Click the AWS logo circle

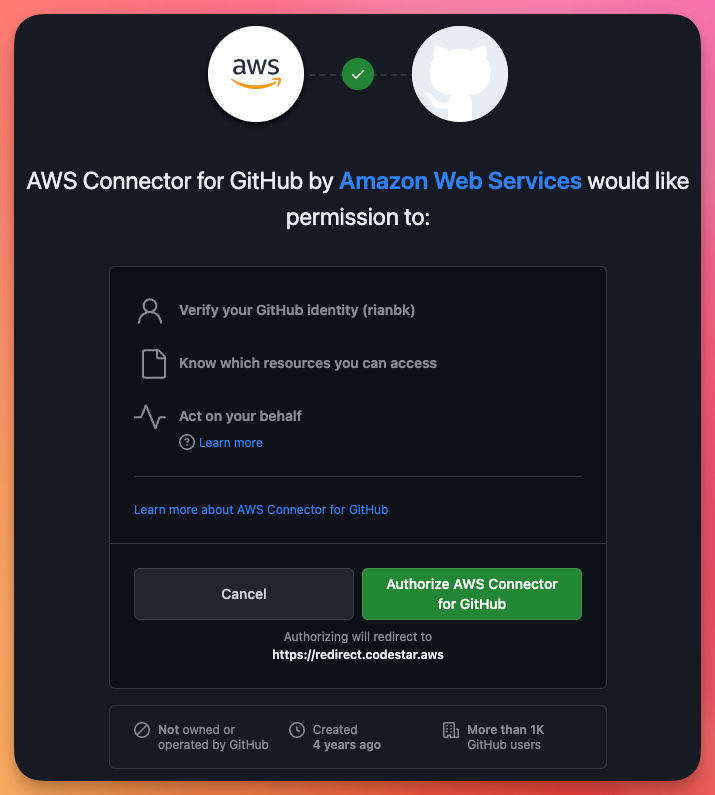click(256, 74)
